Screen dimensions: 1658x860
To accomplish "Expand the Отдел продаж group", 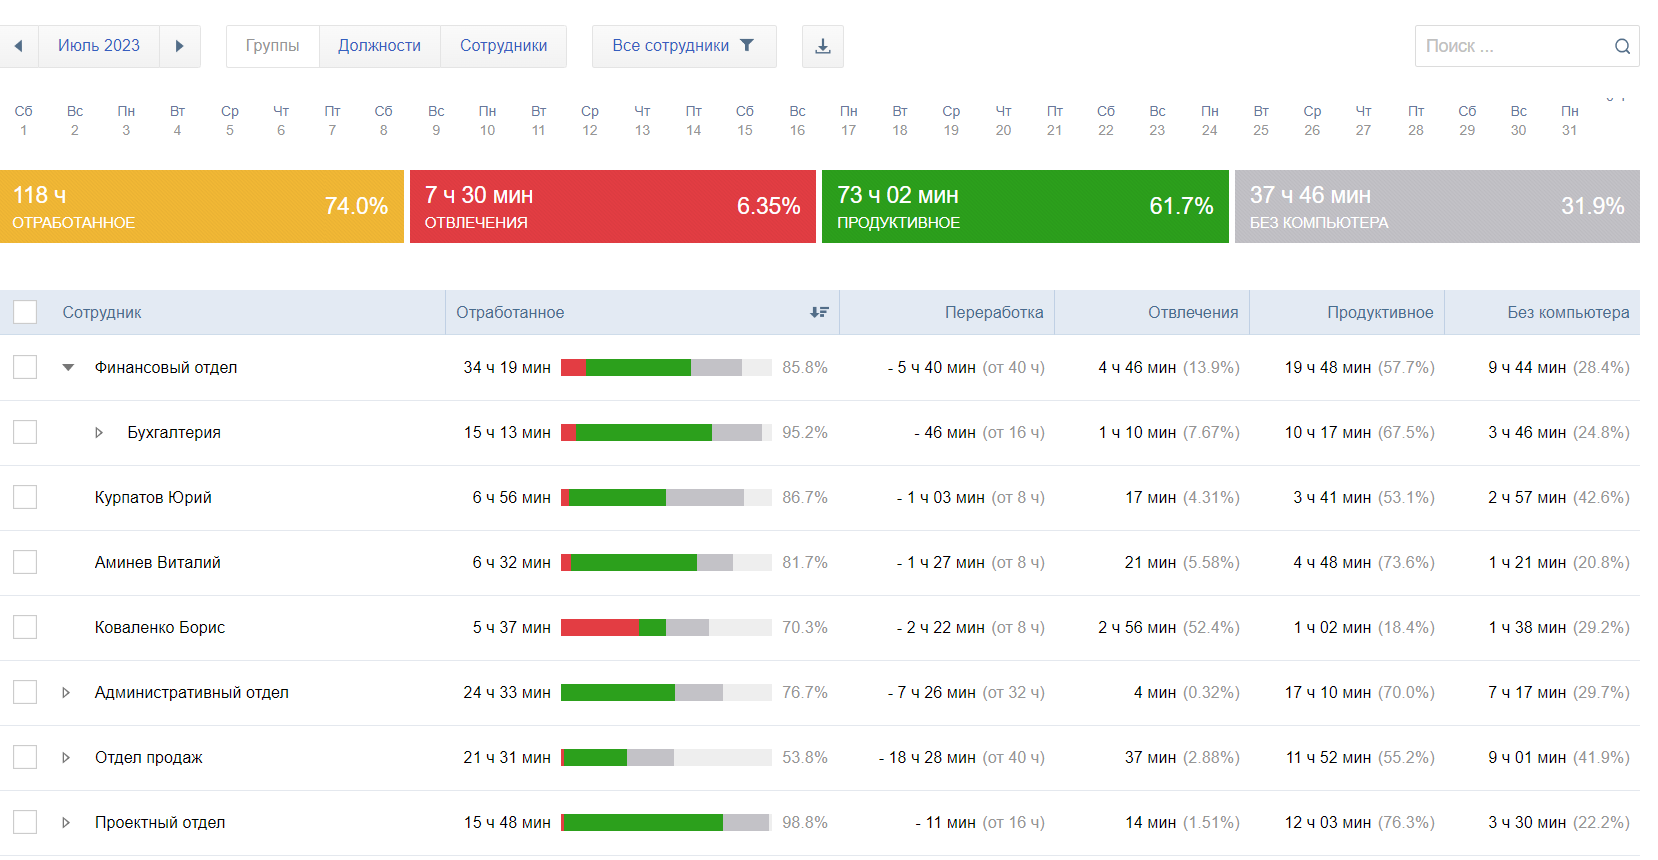I will (x=66, y=757).
